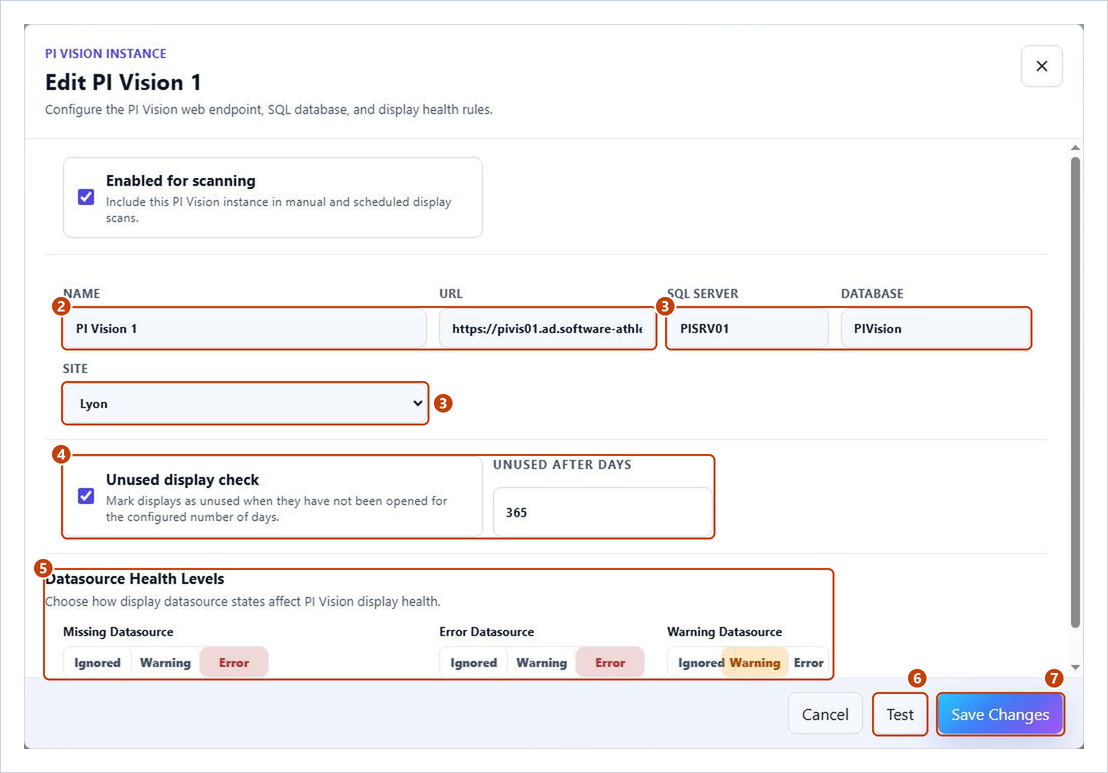This screenshot has height=773, width=1108.
Task: Click the URL input field
Action: [x=547, y=329]
